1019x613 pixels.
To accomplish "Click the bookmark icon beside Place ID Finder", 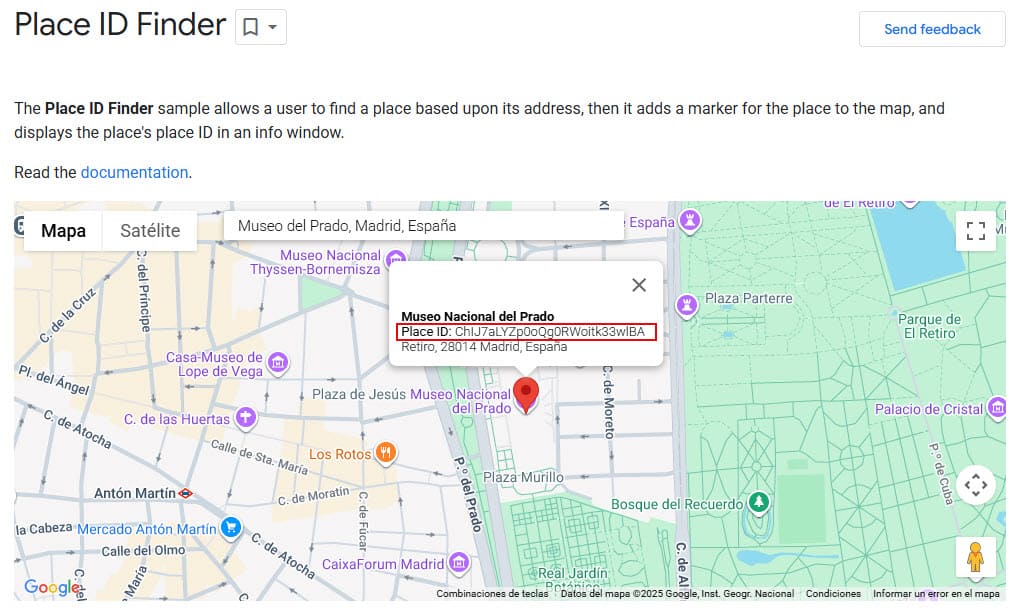I will point(250,27).
